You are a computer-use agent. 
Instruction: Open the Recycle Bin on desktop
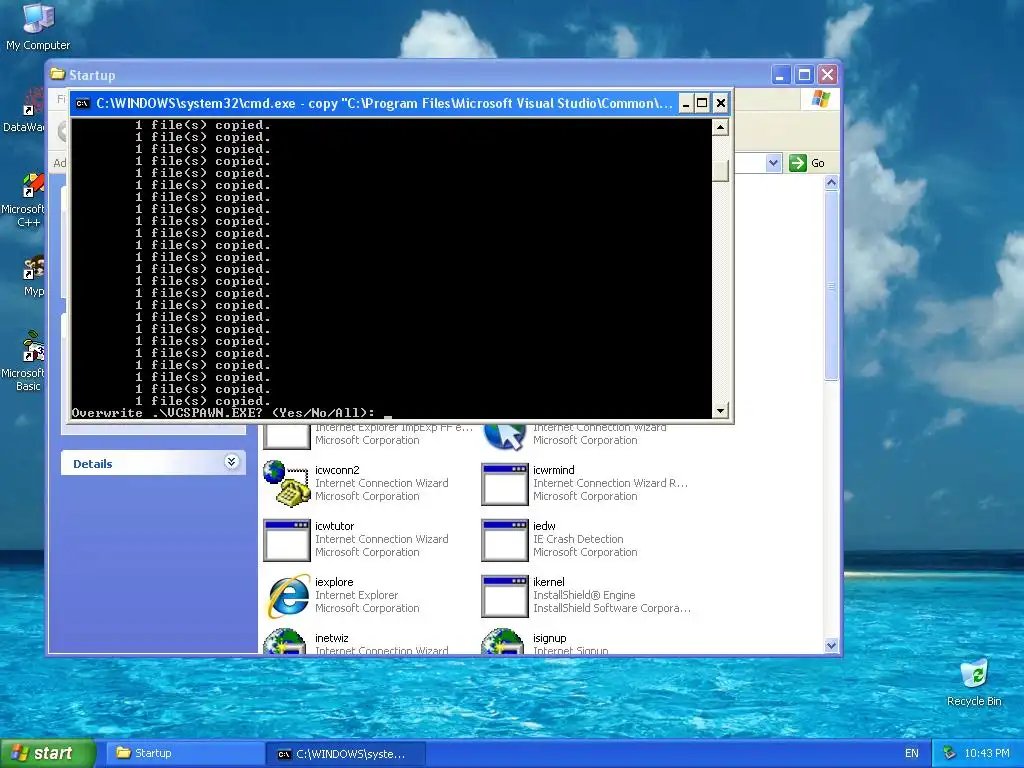pos(974,682)
